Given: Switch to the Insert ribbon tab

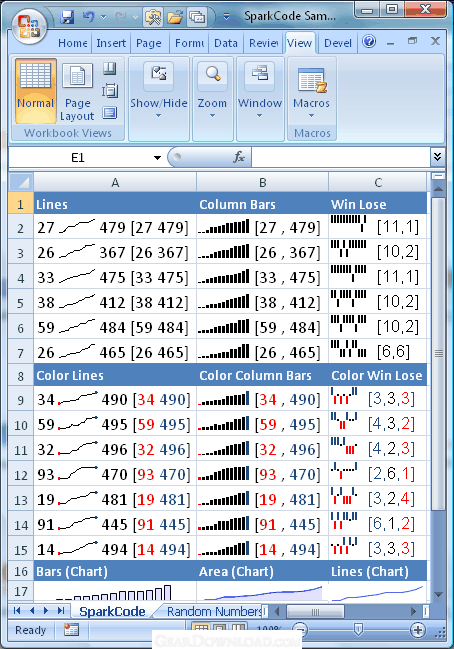Looking at the screenshot, I should tap(111, 43).
